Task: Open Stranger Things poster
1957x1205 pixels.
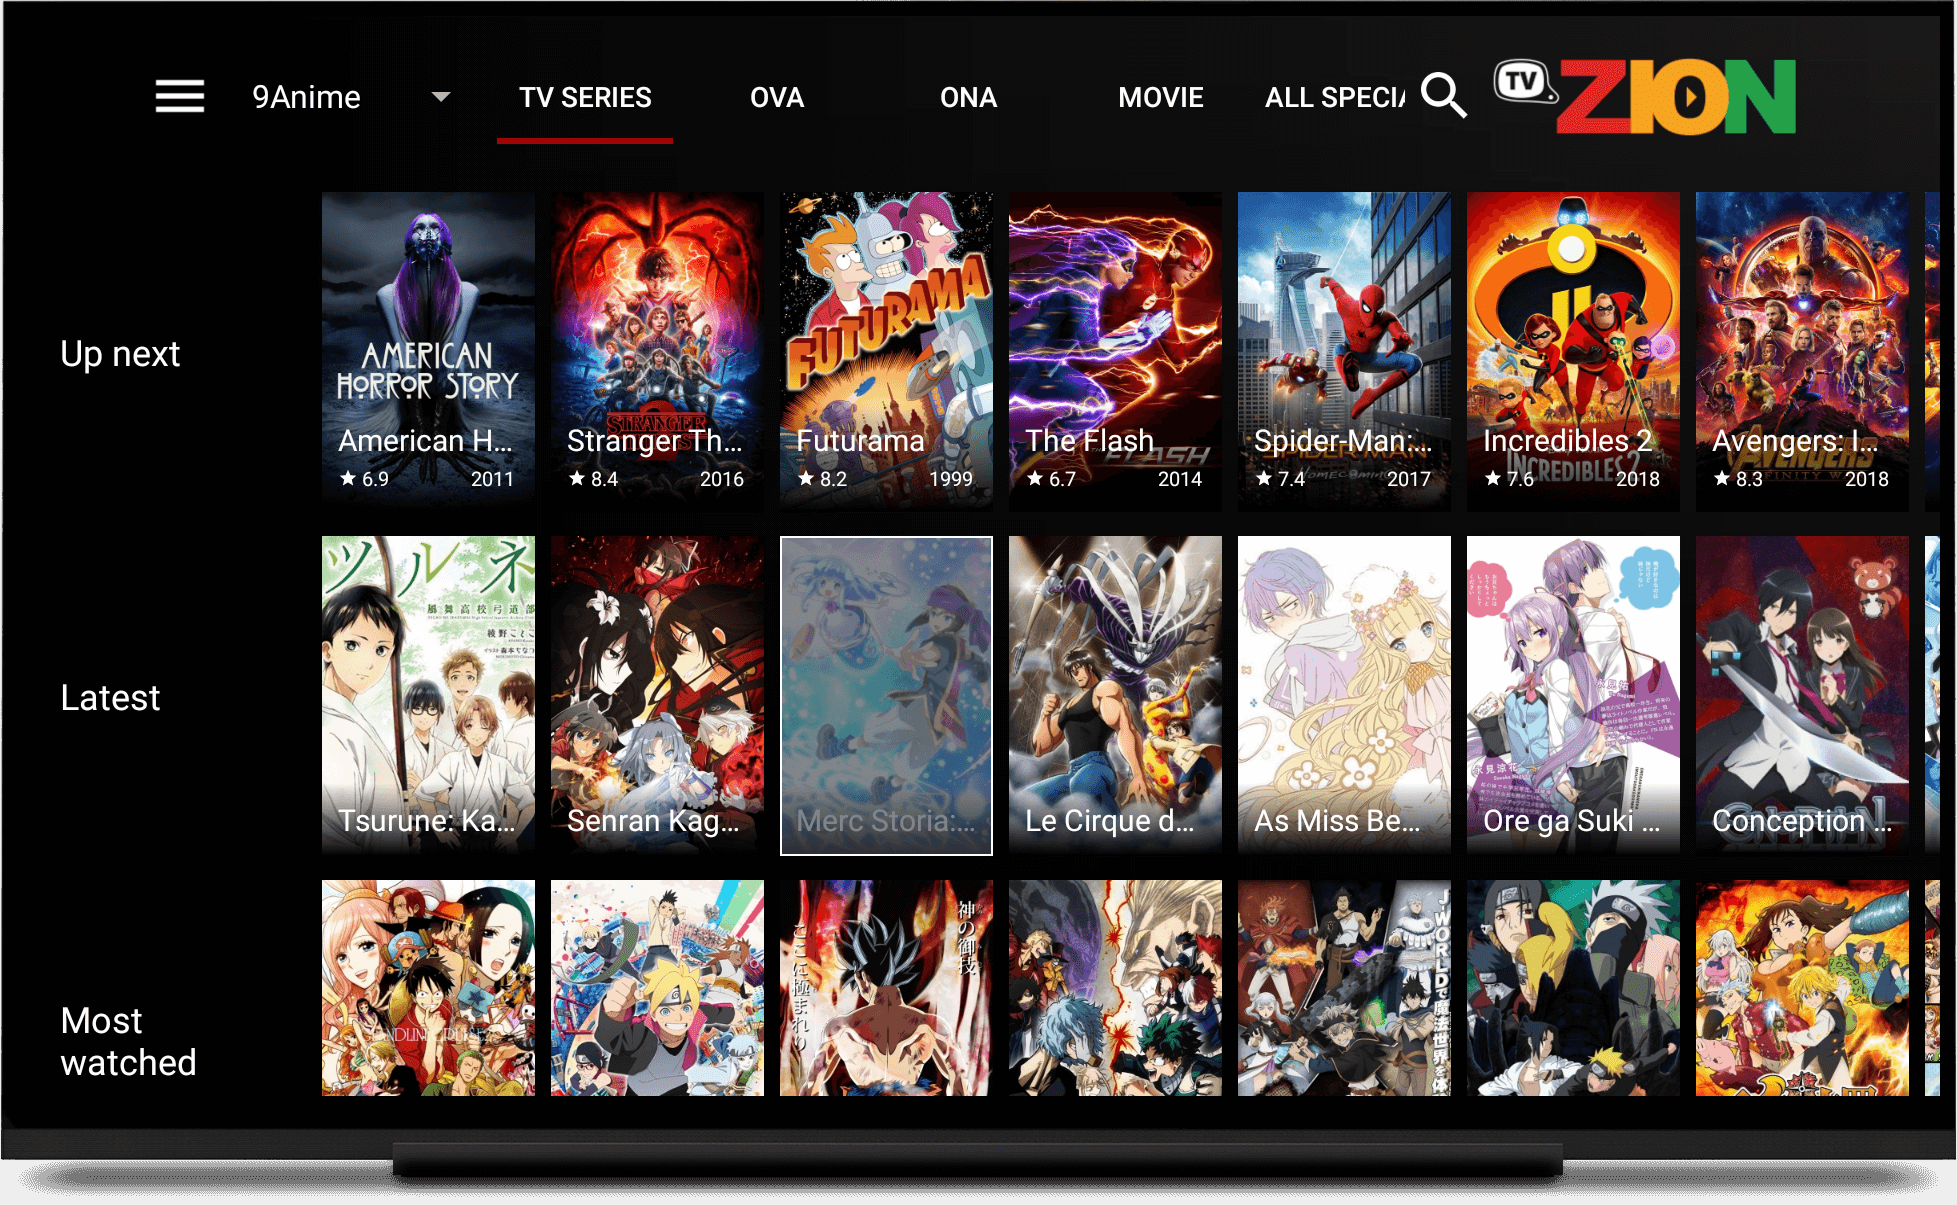Action: click(x=657, y=352)
